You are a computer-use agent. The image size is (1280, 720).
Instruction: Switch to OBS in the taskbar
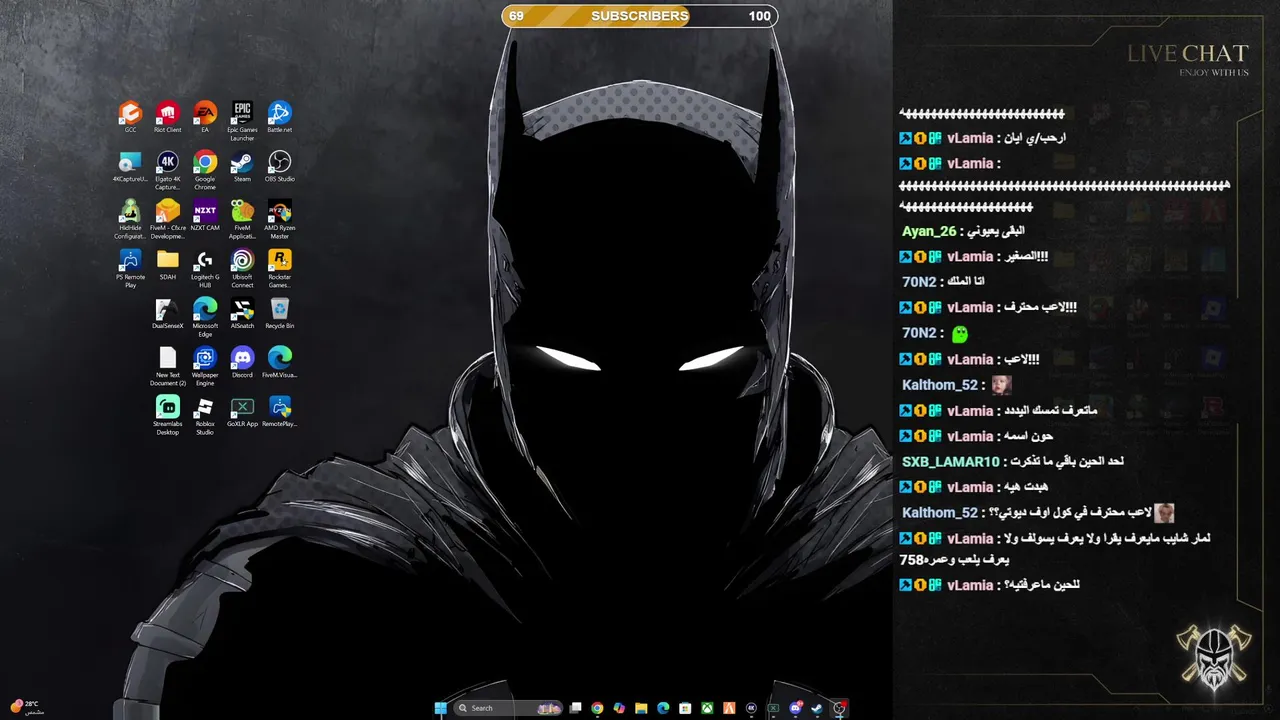pyautogui.click(x=839, y=708)
